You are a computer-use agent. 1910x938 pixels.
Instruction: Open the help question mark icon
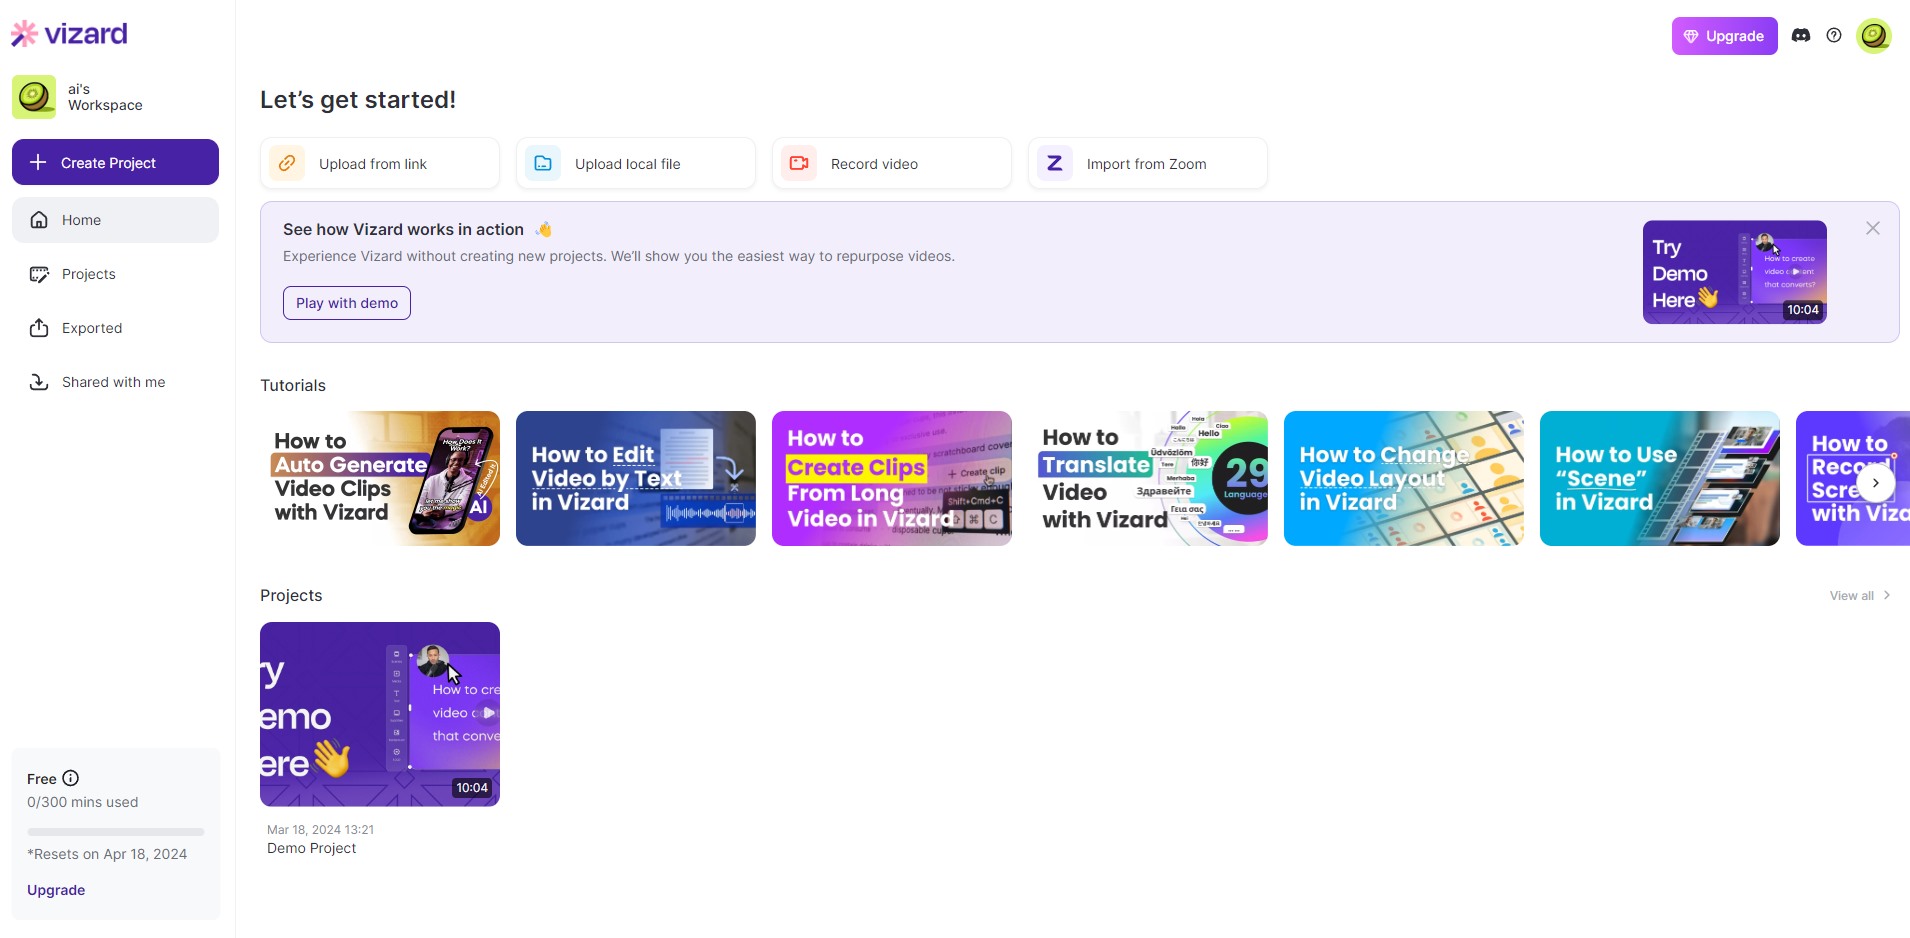click(x=1834, y=36)
